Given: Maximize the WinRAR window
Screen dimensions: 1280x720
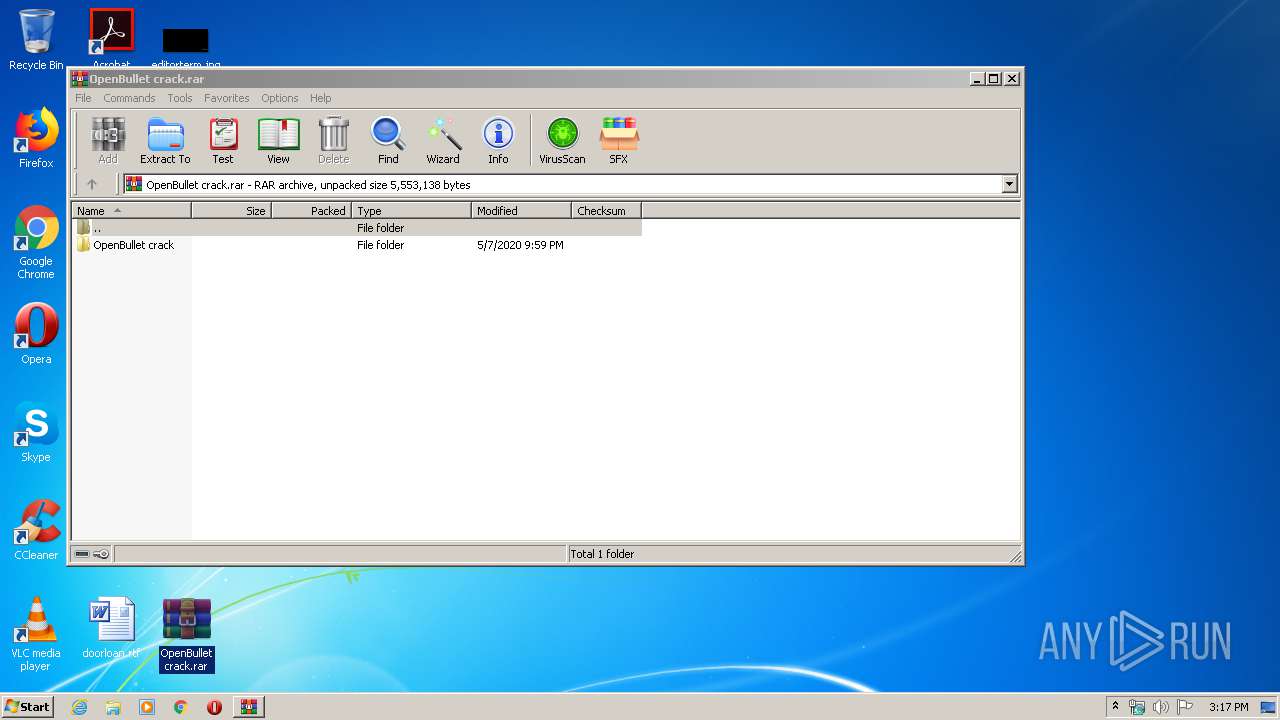Looking at the screenshot, I should point(993,79).
